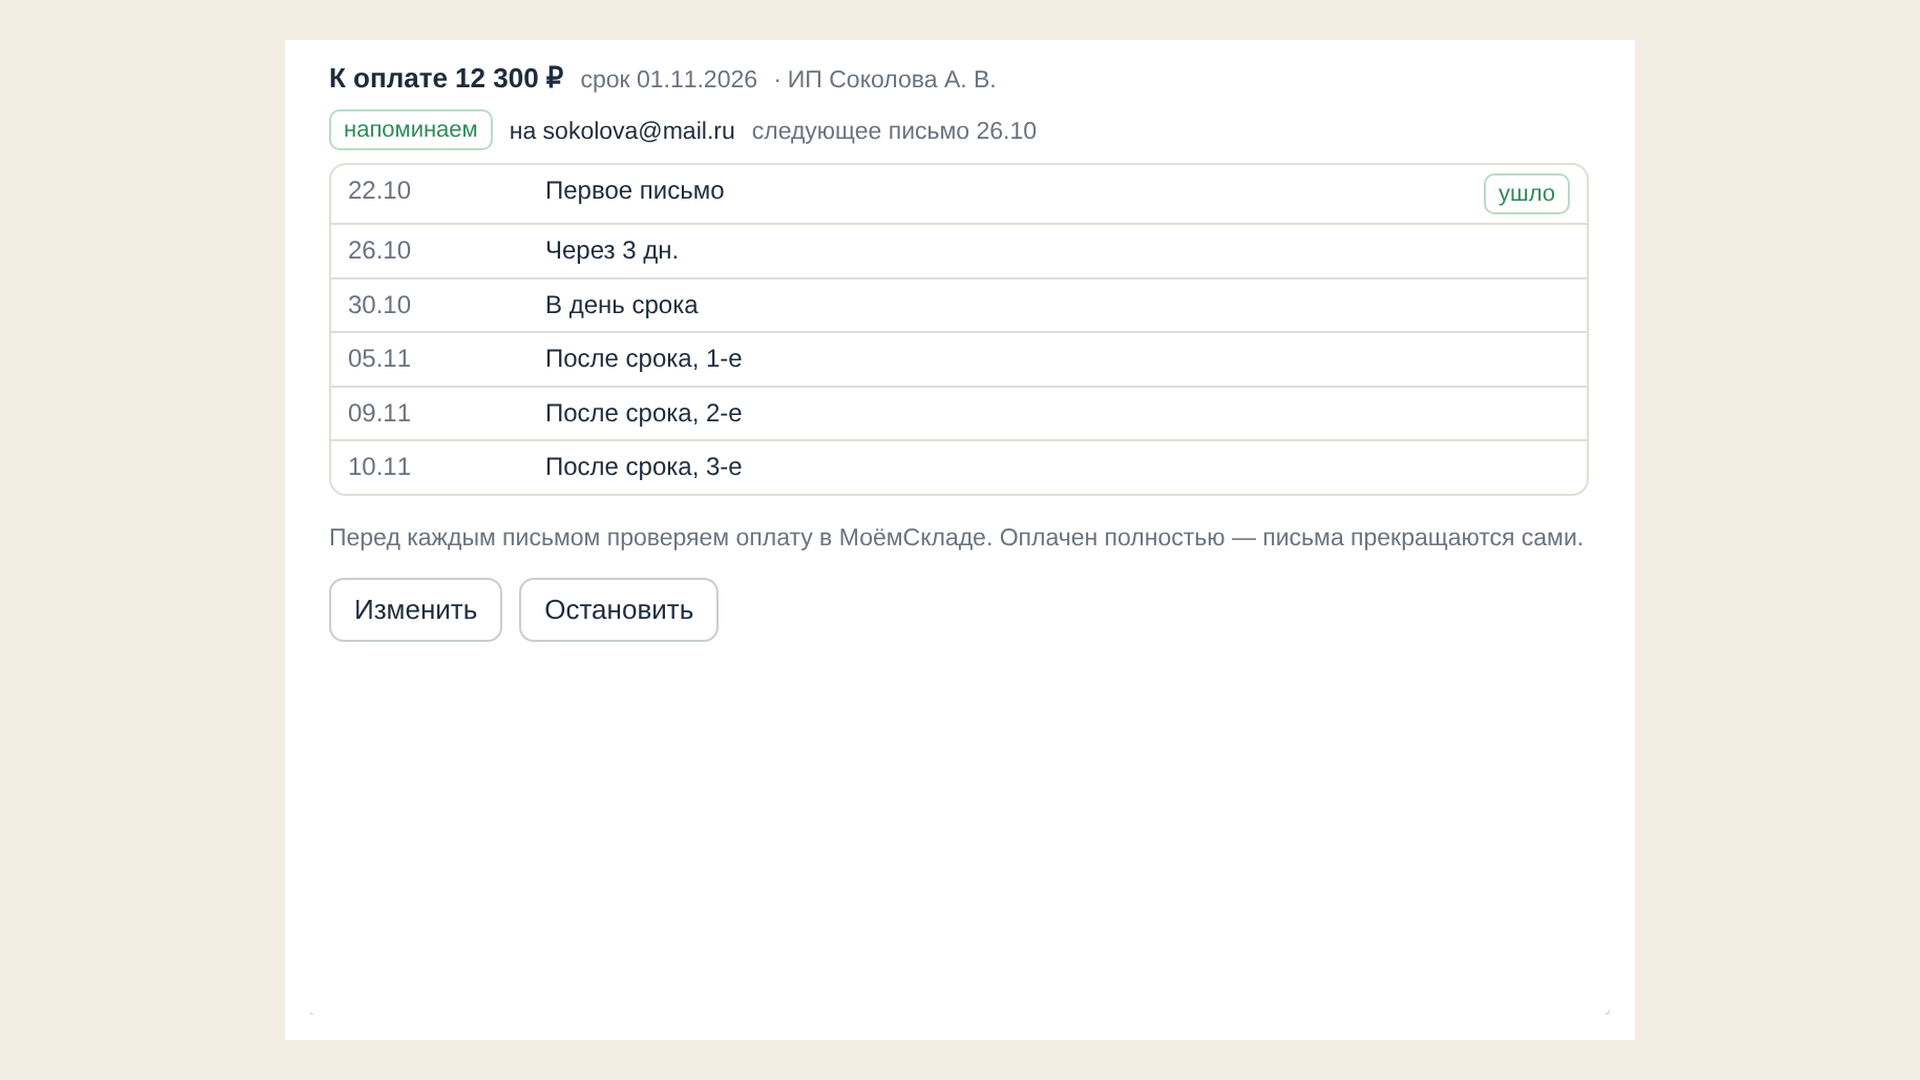
Task: Select the После срока, 1-е row
Action: (958, 359)
